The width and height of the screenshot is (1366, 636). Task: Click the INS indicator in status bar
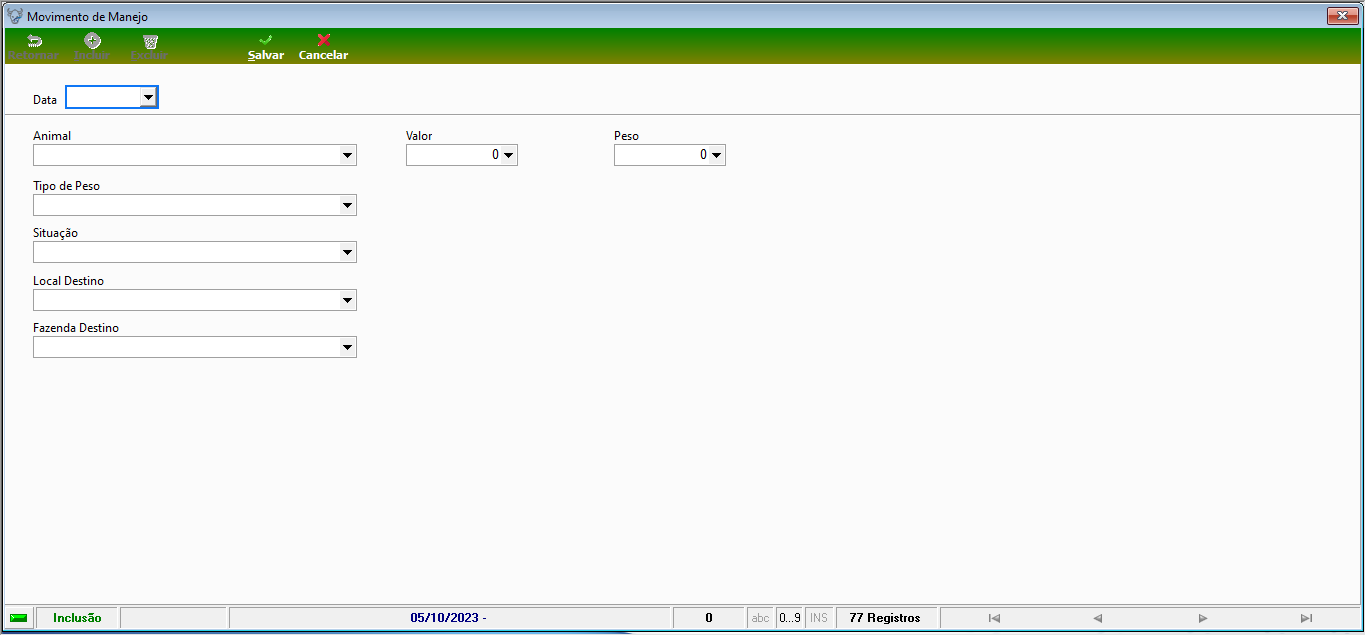coord(819,618)
